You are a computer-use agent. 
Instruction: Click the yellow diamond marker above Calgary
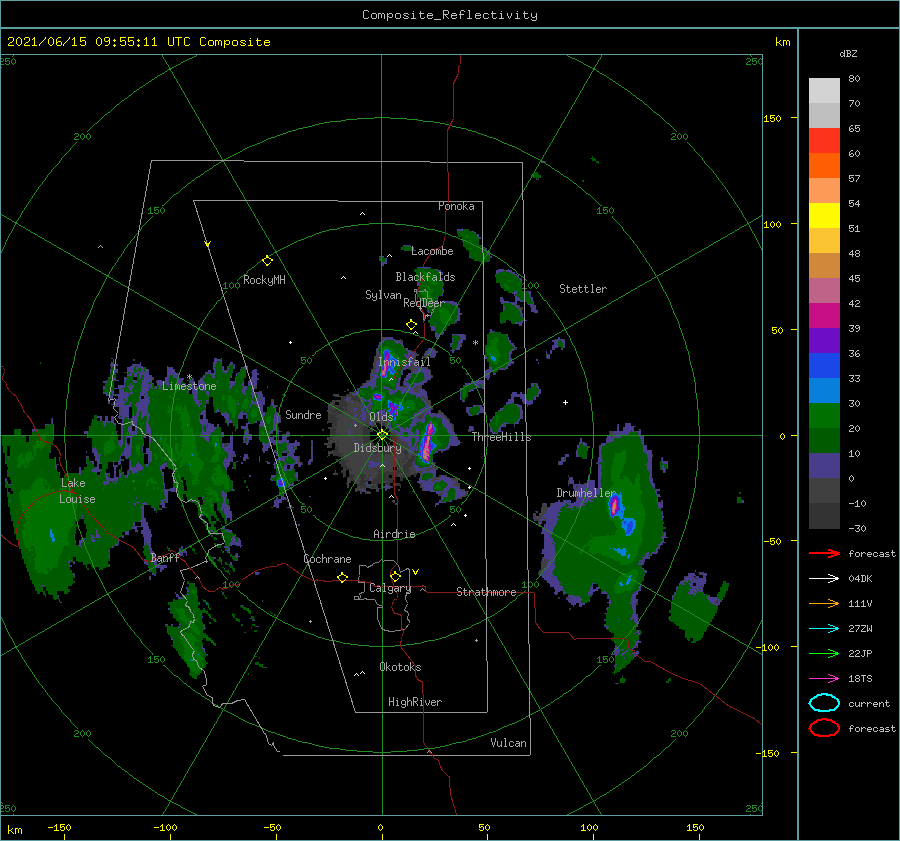pos(395,576)
